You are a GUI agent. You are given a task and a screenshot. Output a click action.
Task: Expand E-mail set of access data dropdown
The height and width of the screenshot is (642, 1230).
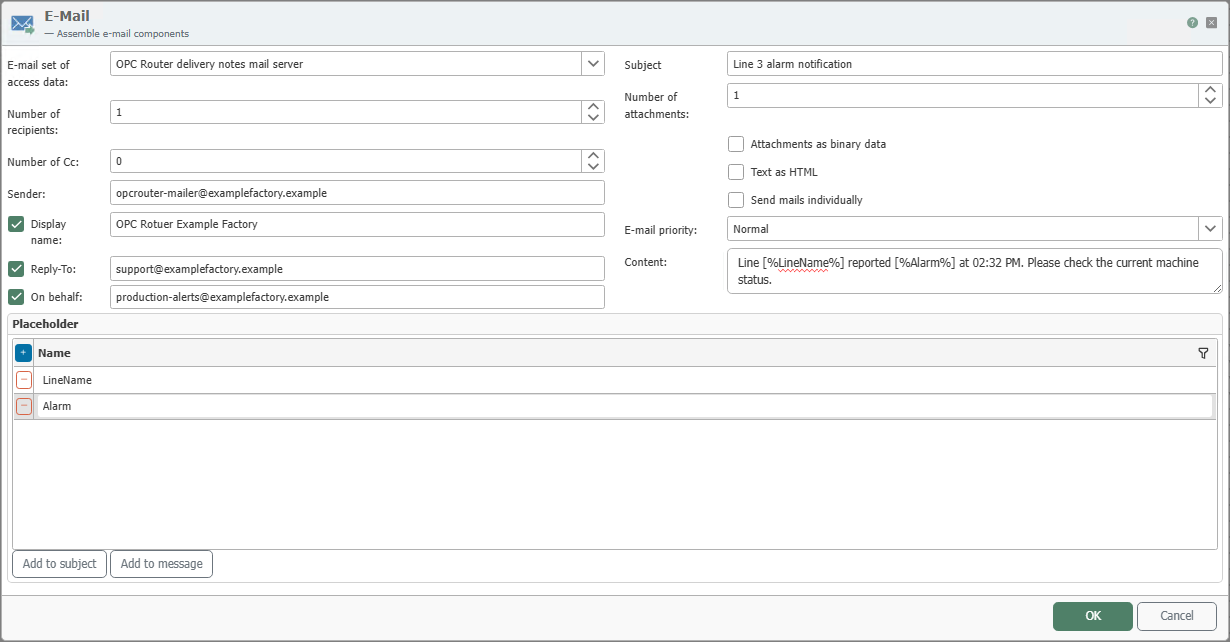tap(594, 64)
